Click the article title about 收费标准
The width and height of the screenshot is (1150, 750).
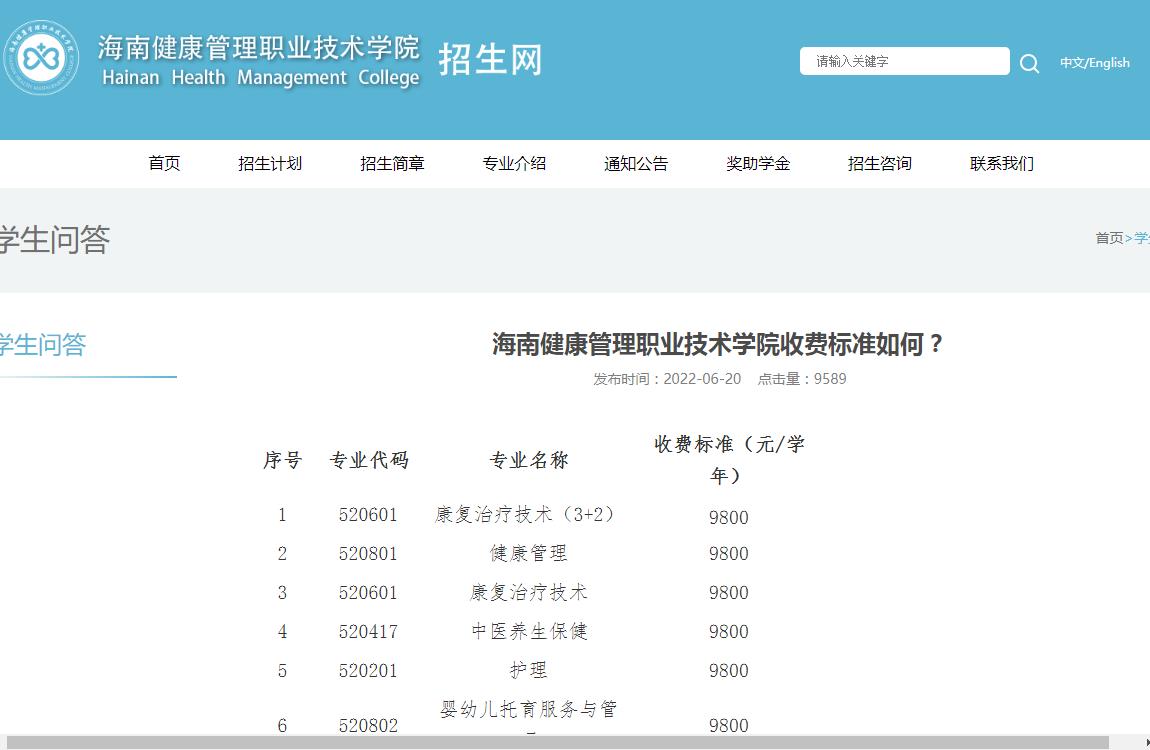tap(718, 344)
